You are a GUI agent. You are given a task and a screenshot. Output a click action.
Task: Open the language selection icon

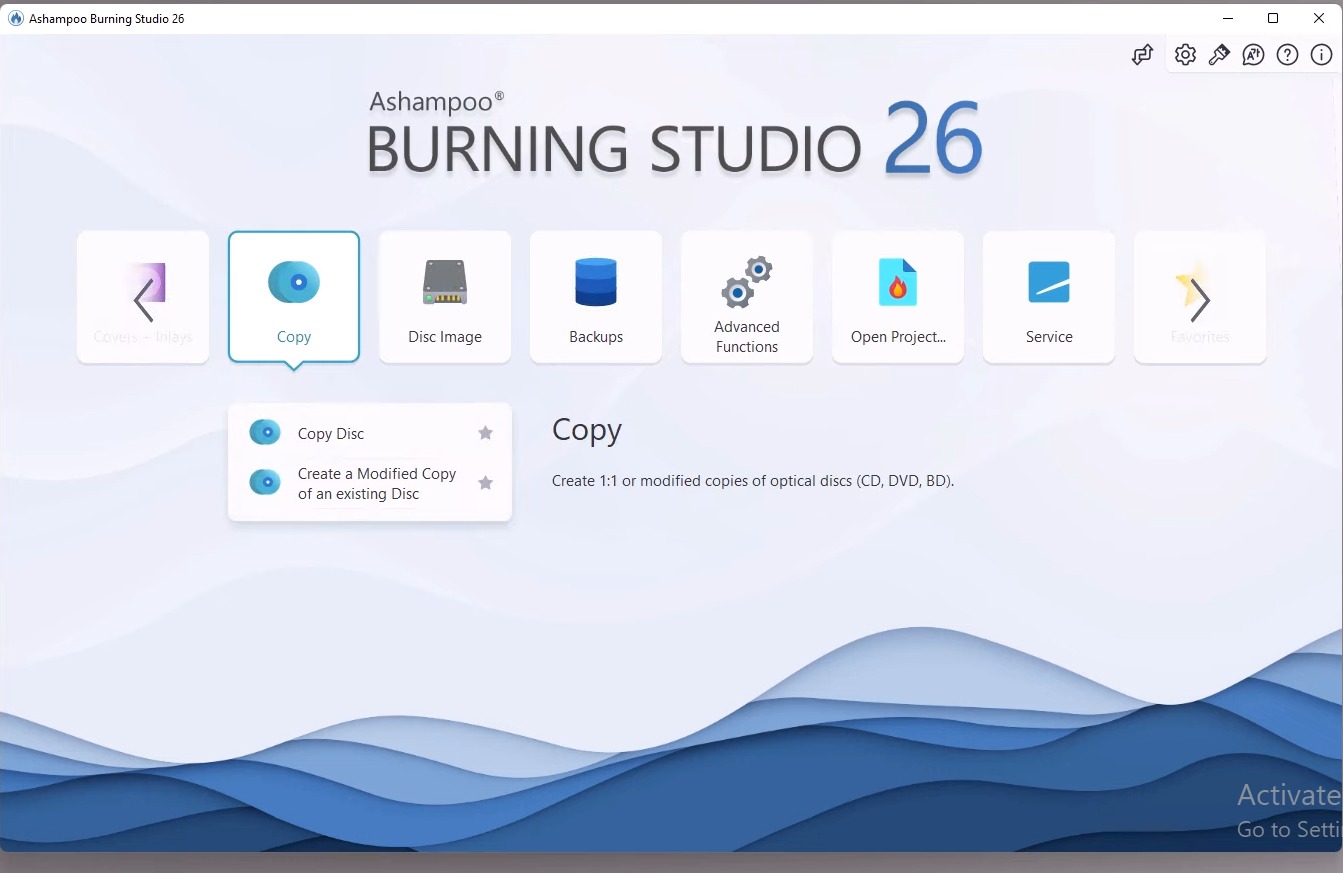(1253, 55)
